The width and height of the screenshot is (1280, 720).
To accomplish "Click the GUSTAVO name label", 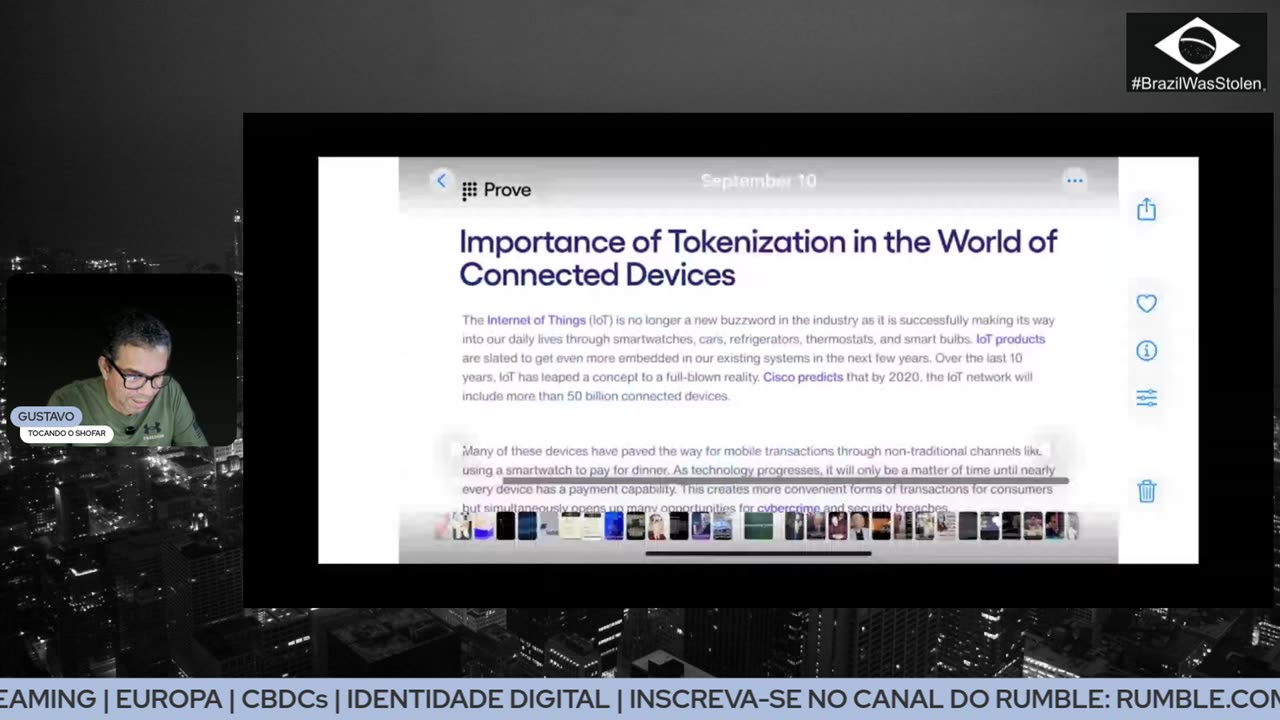I will click(46, 416).
